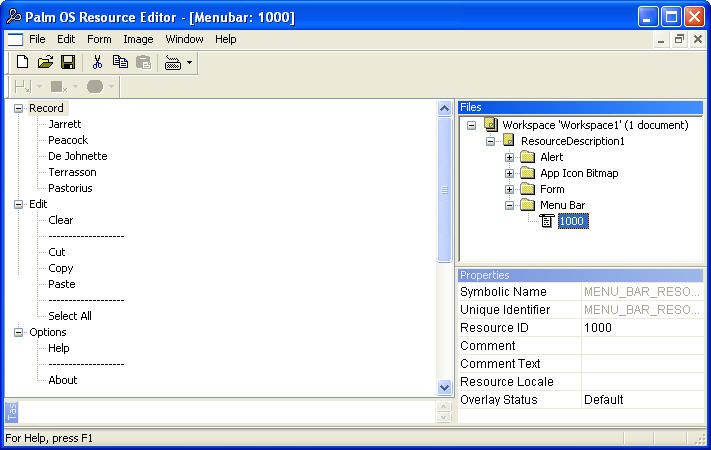
Task: Select the Select All tree item
Action: [x=70, y=316]
